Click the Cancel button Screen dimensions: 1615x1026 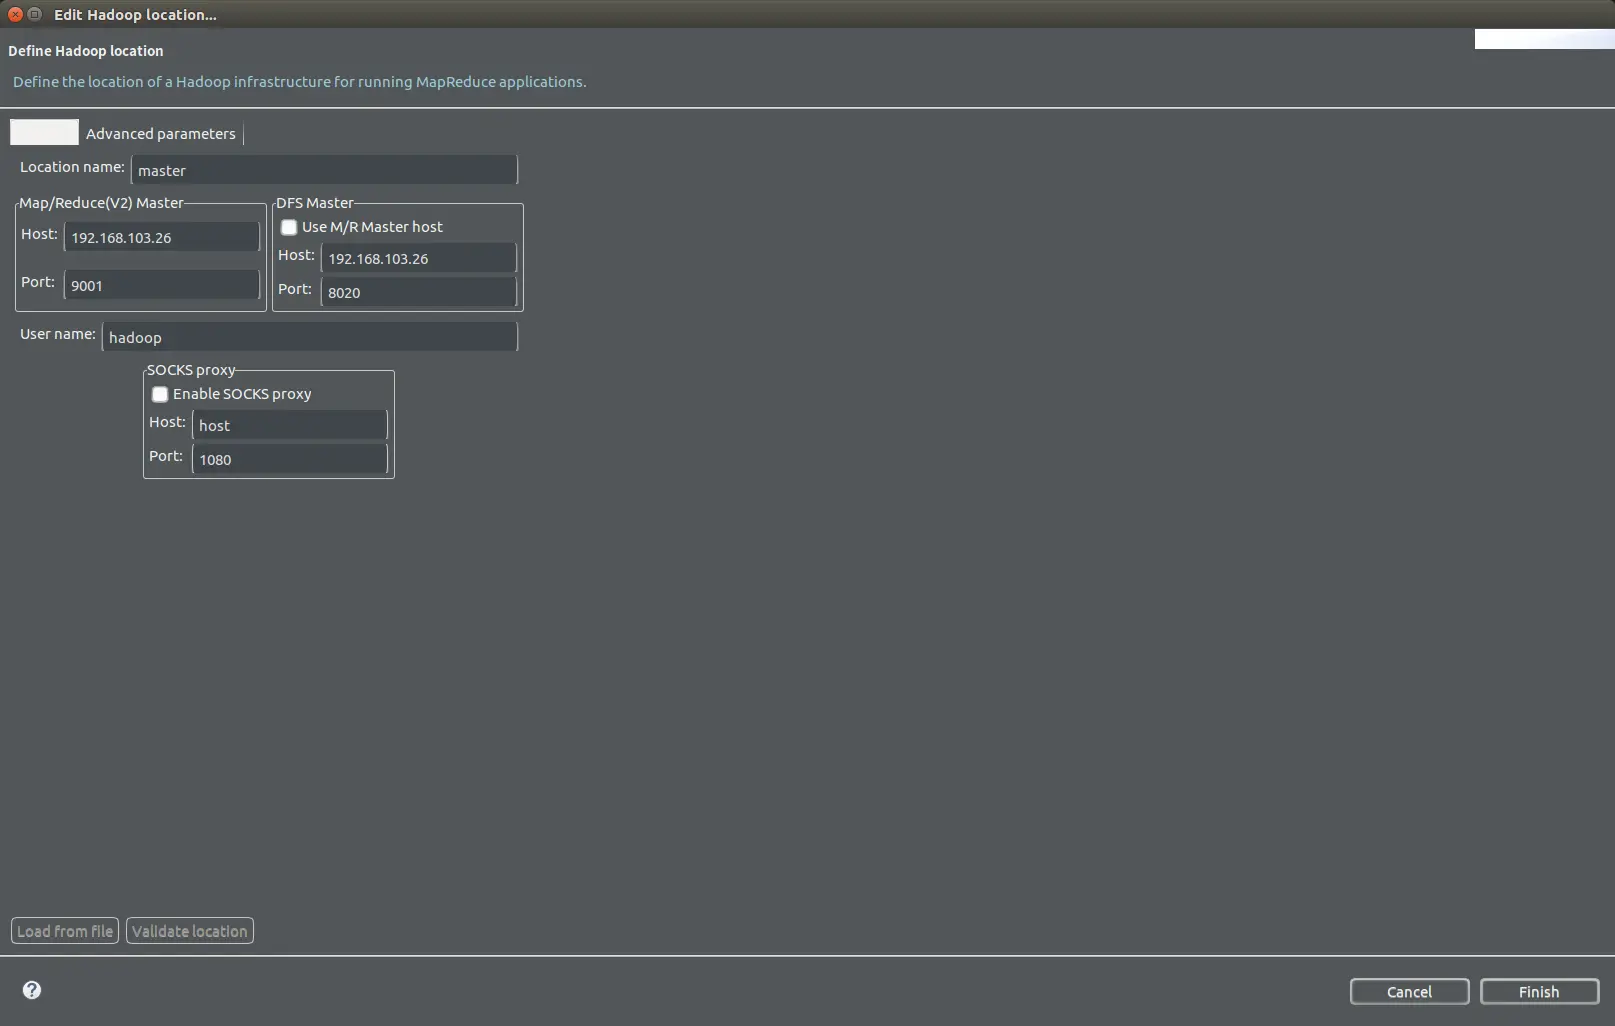[x=1409, y=992]
